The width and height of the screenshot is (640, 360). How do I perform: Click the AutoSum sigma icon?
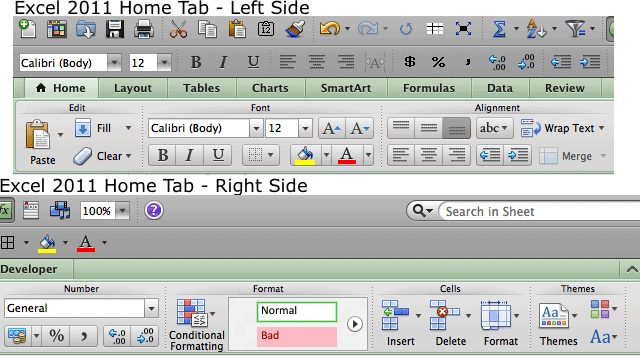coord(500,29)
